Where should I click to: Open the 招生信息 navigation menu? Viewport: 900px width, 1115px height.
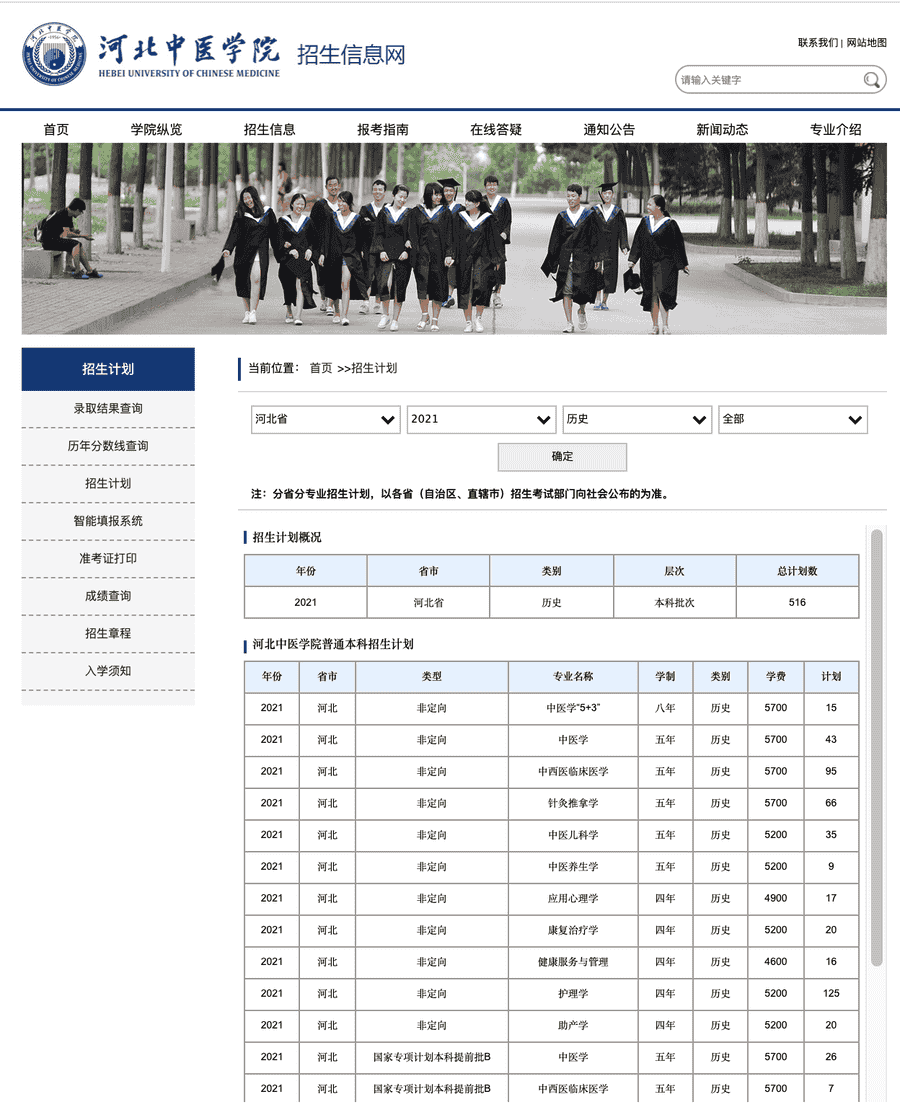tap(270, 129)
